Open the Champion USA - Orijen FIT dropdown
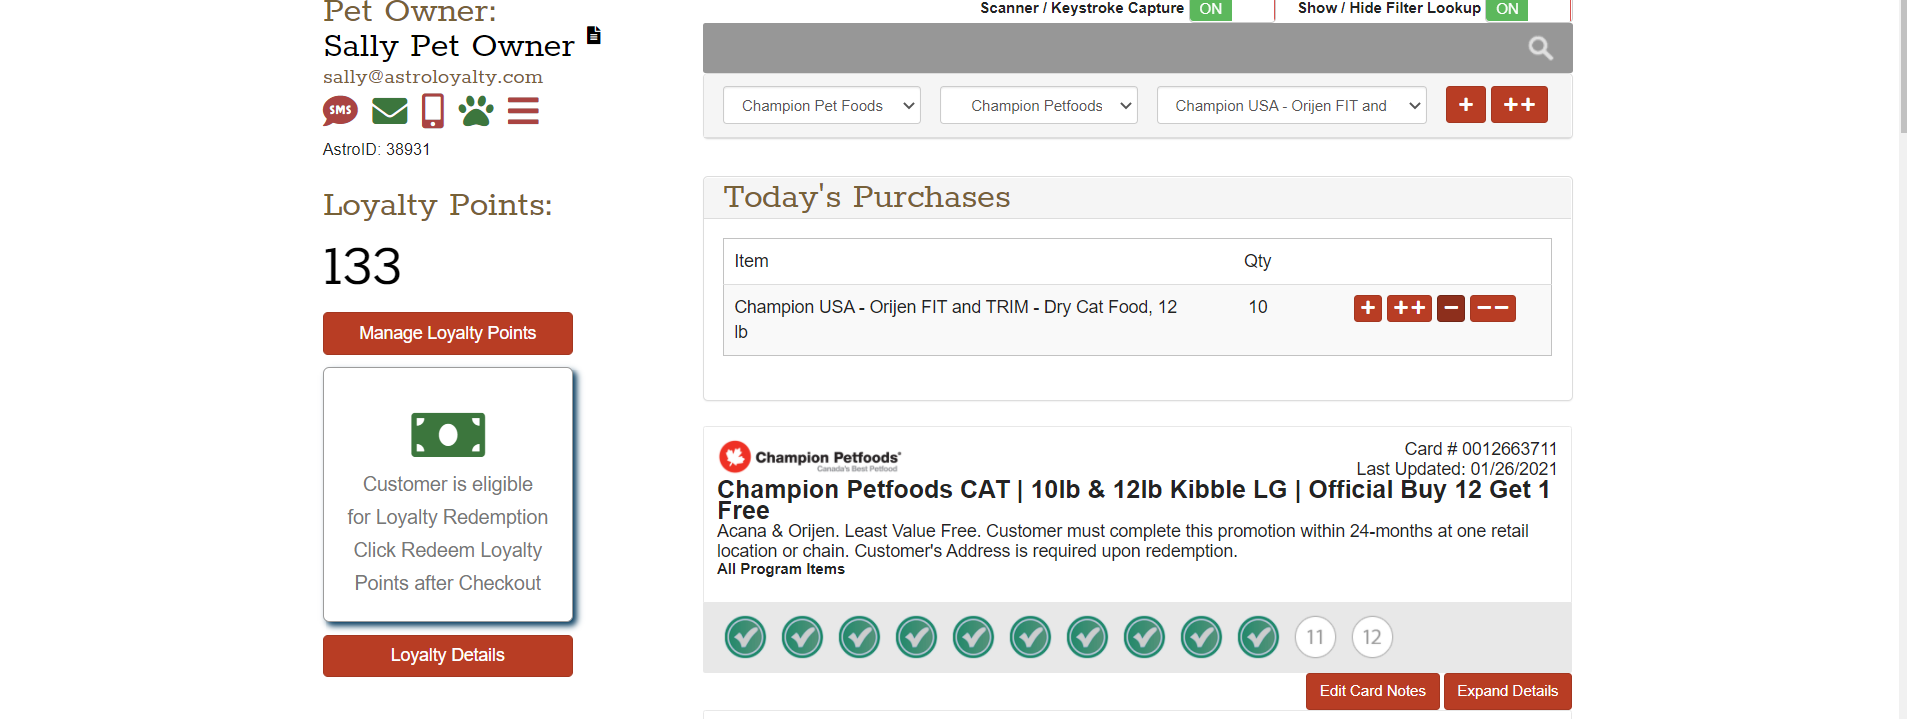This screenshot has height=719, width=1907. (x=1291, y=105)
